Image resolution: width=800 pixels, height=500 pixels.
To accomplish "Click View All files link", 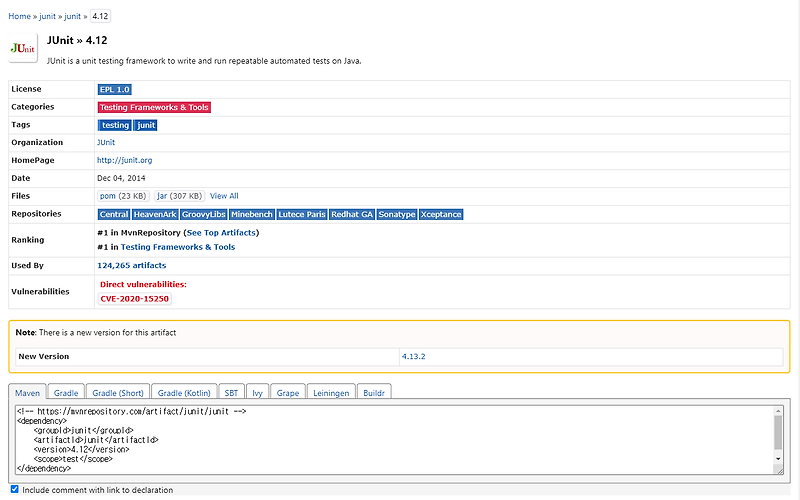I will [224, 196].
